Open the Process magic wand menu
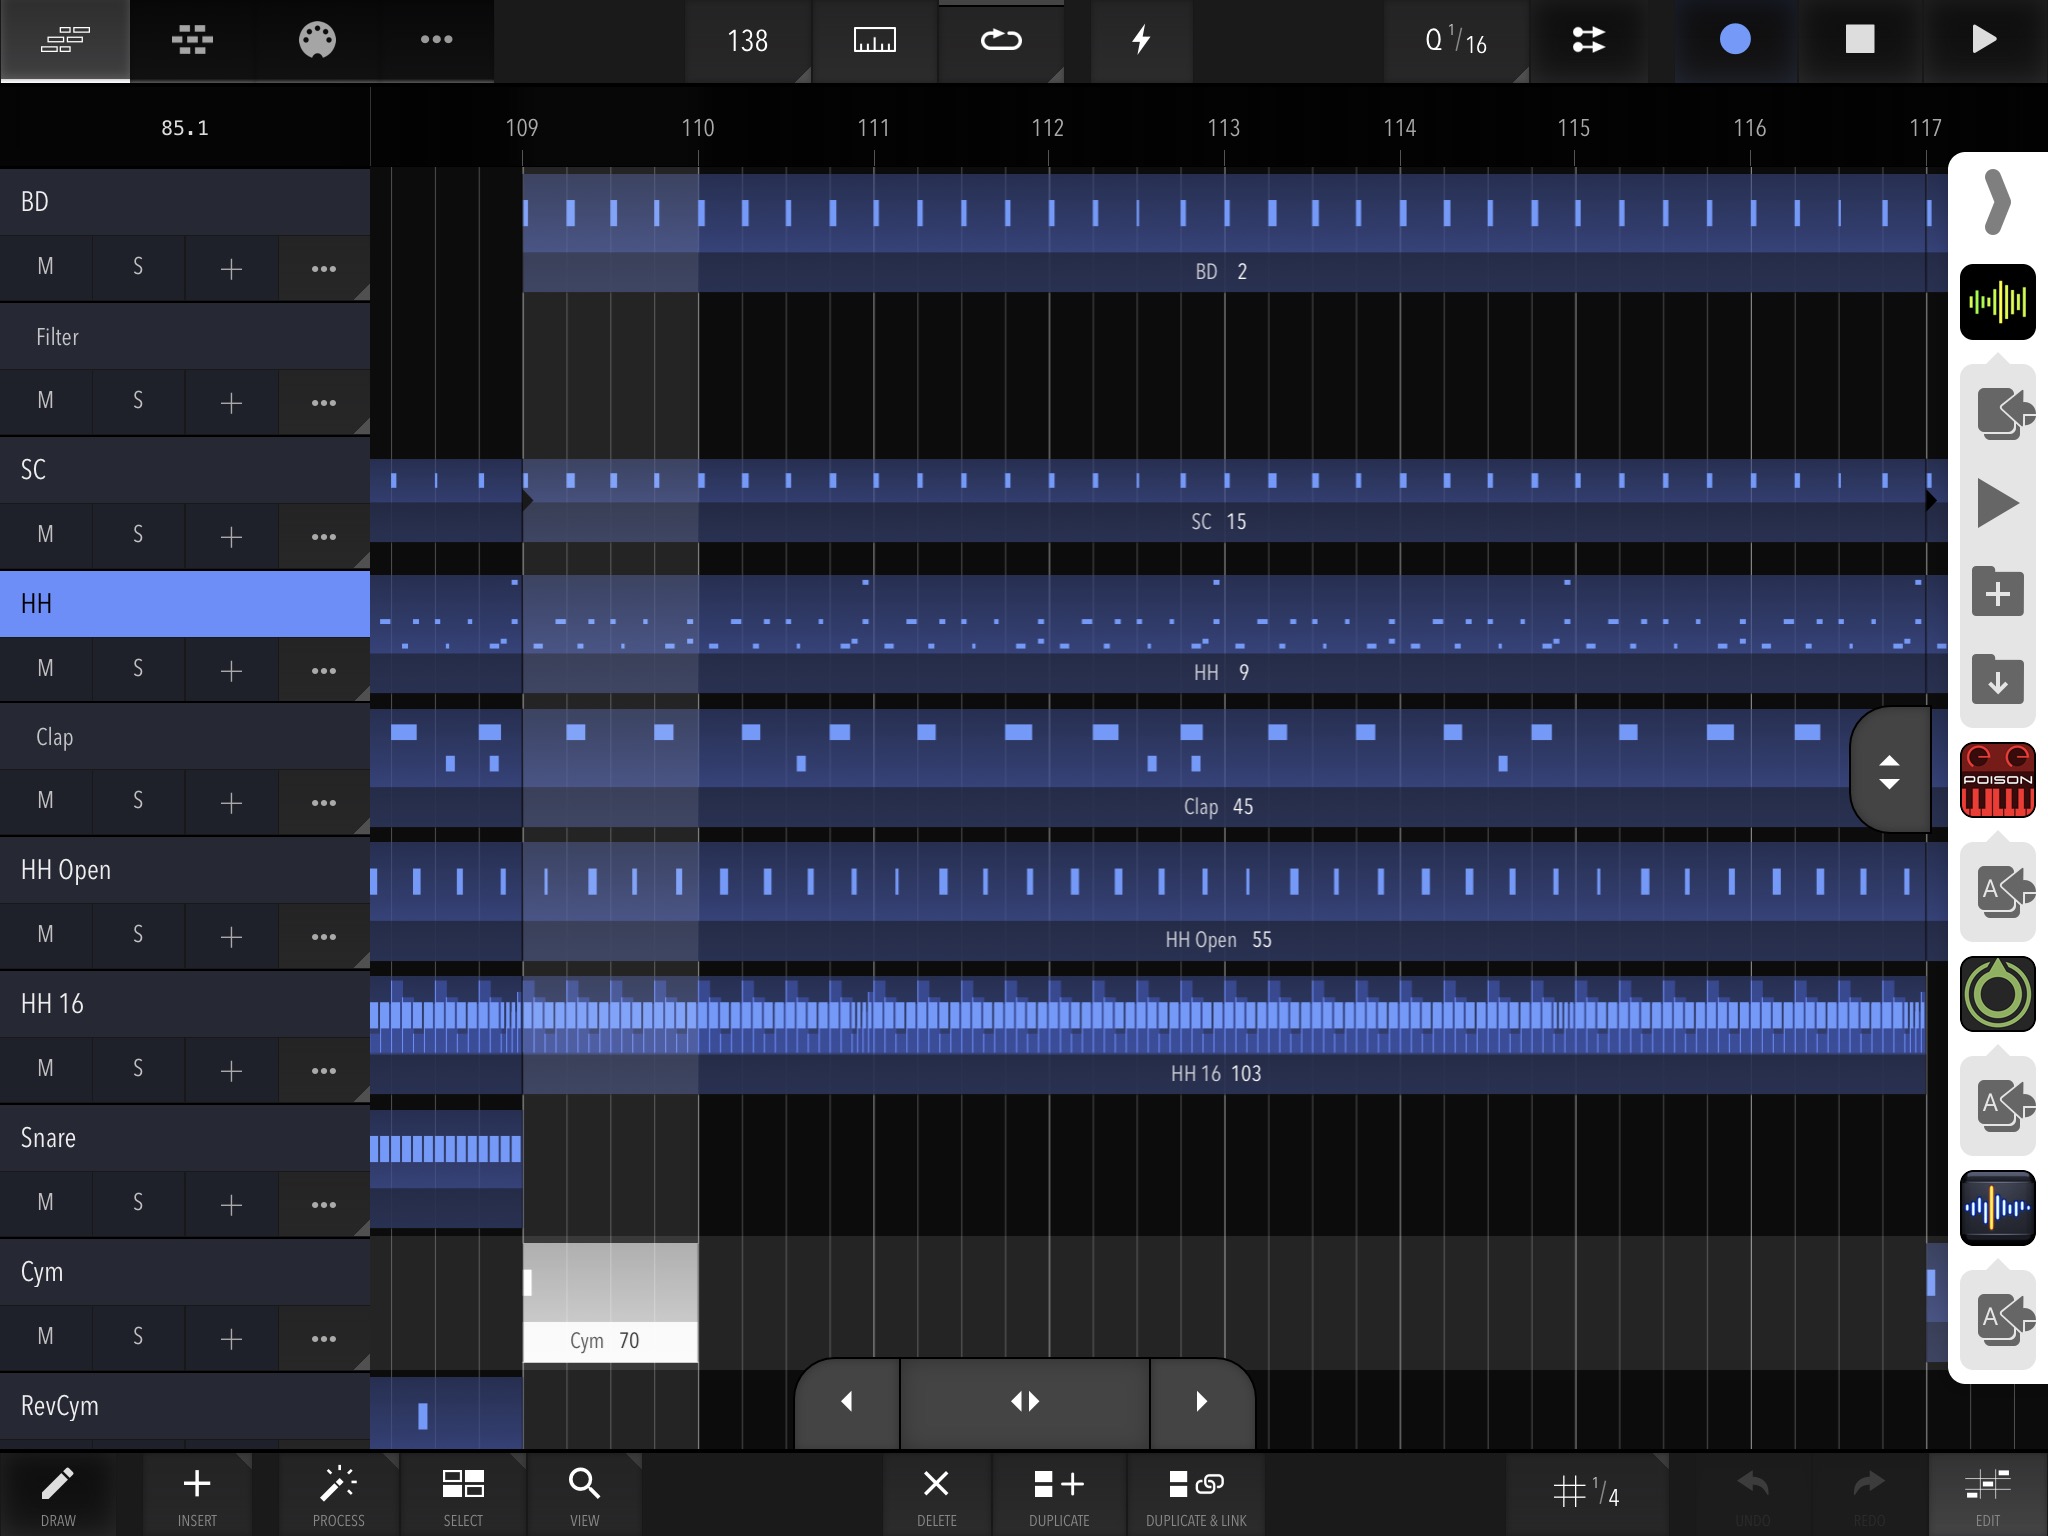Screen dimensions: 2048x1536 click(x=339, y=1496)
